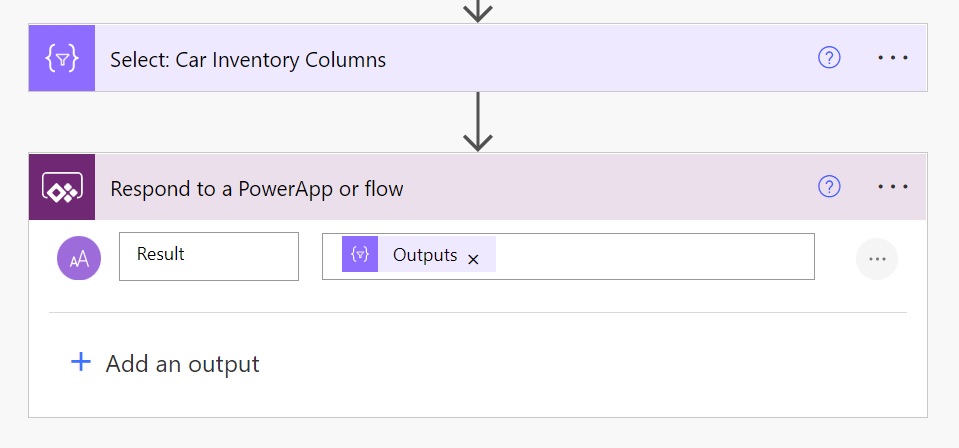The width and height of the screenshot is (959, 448).
Task: Click the arrow between Select and Respond steps
Action: pos(478,122)
